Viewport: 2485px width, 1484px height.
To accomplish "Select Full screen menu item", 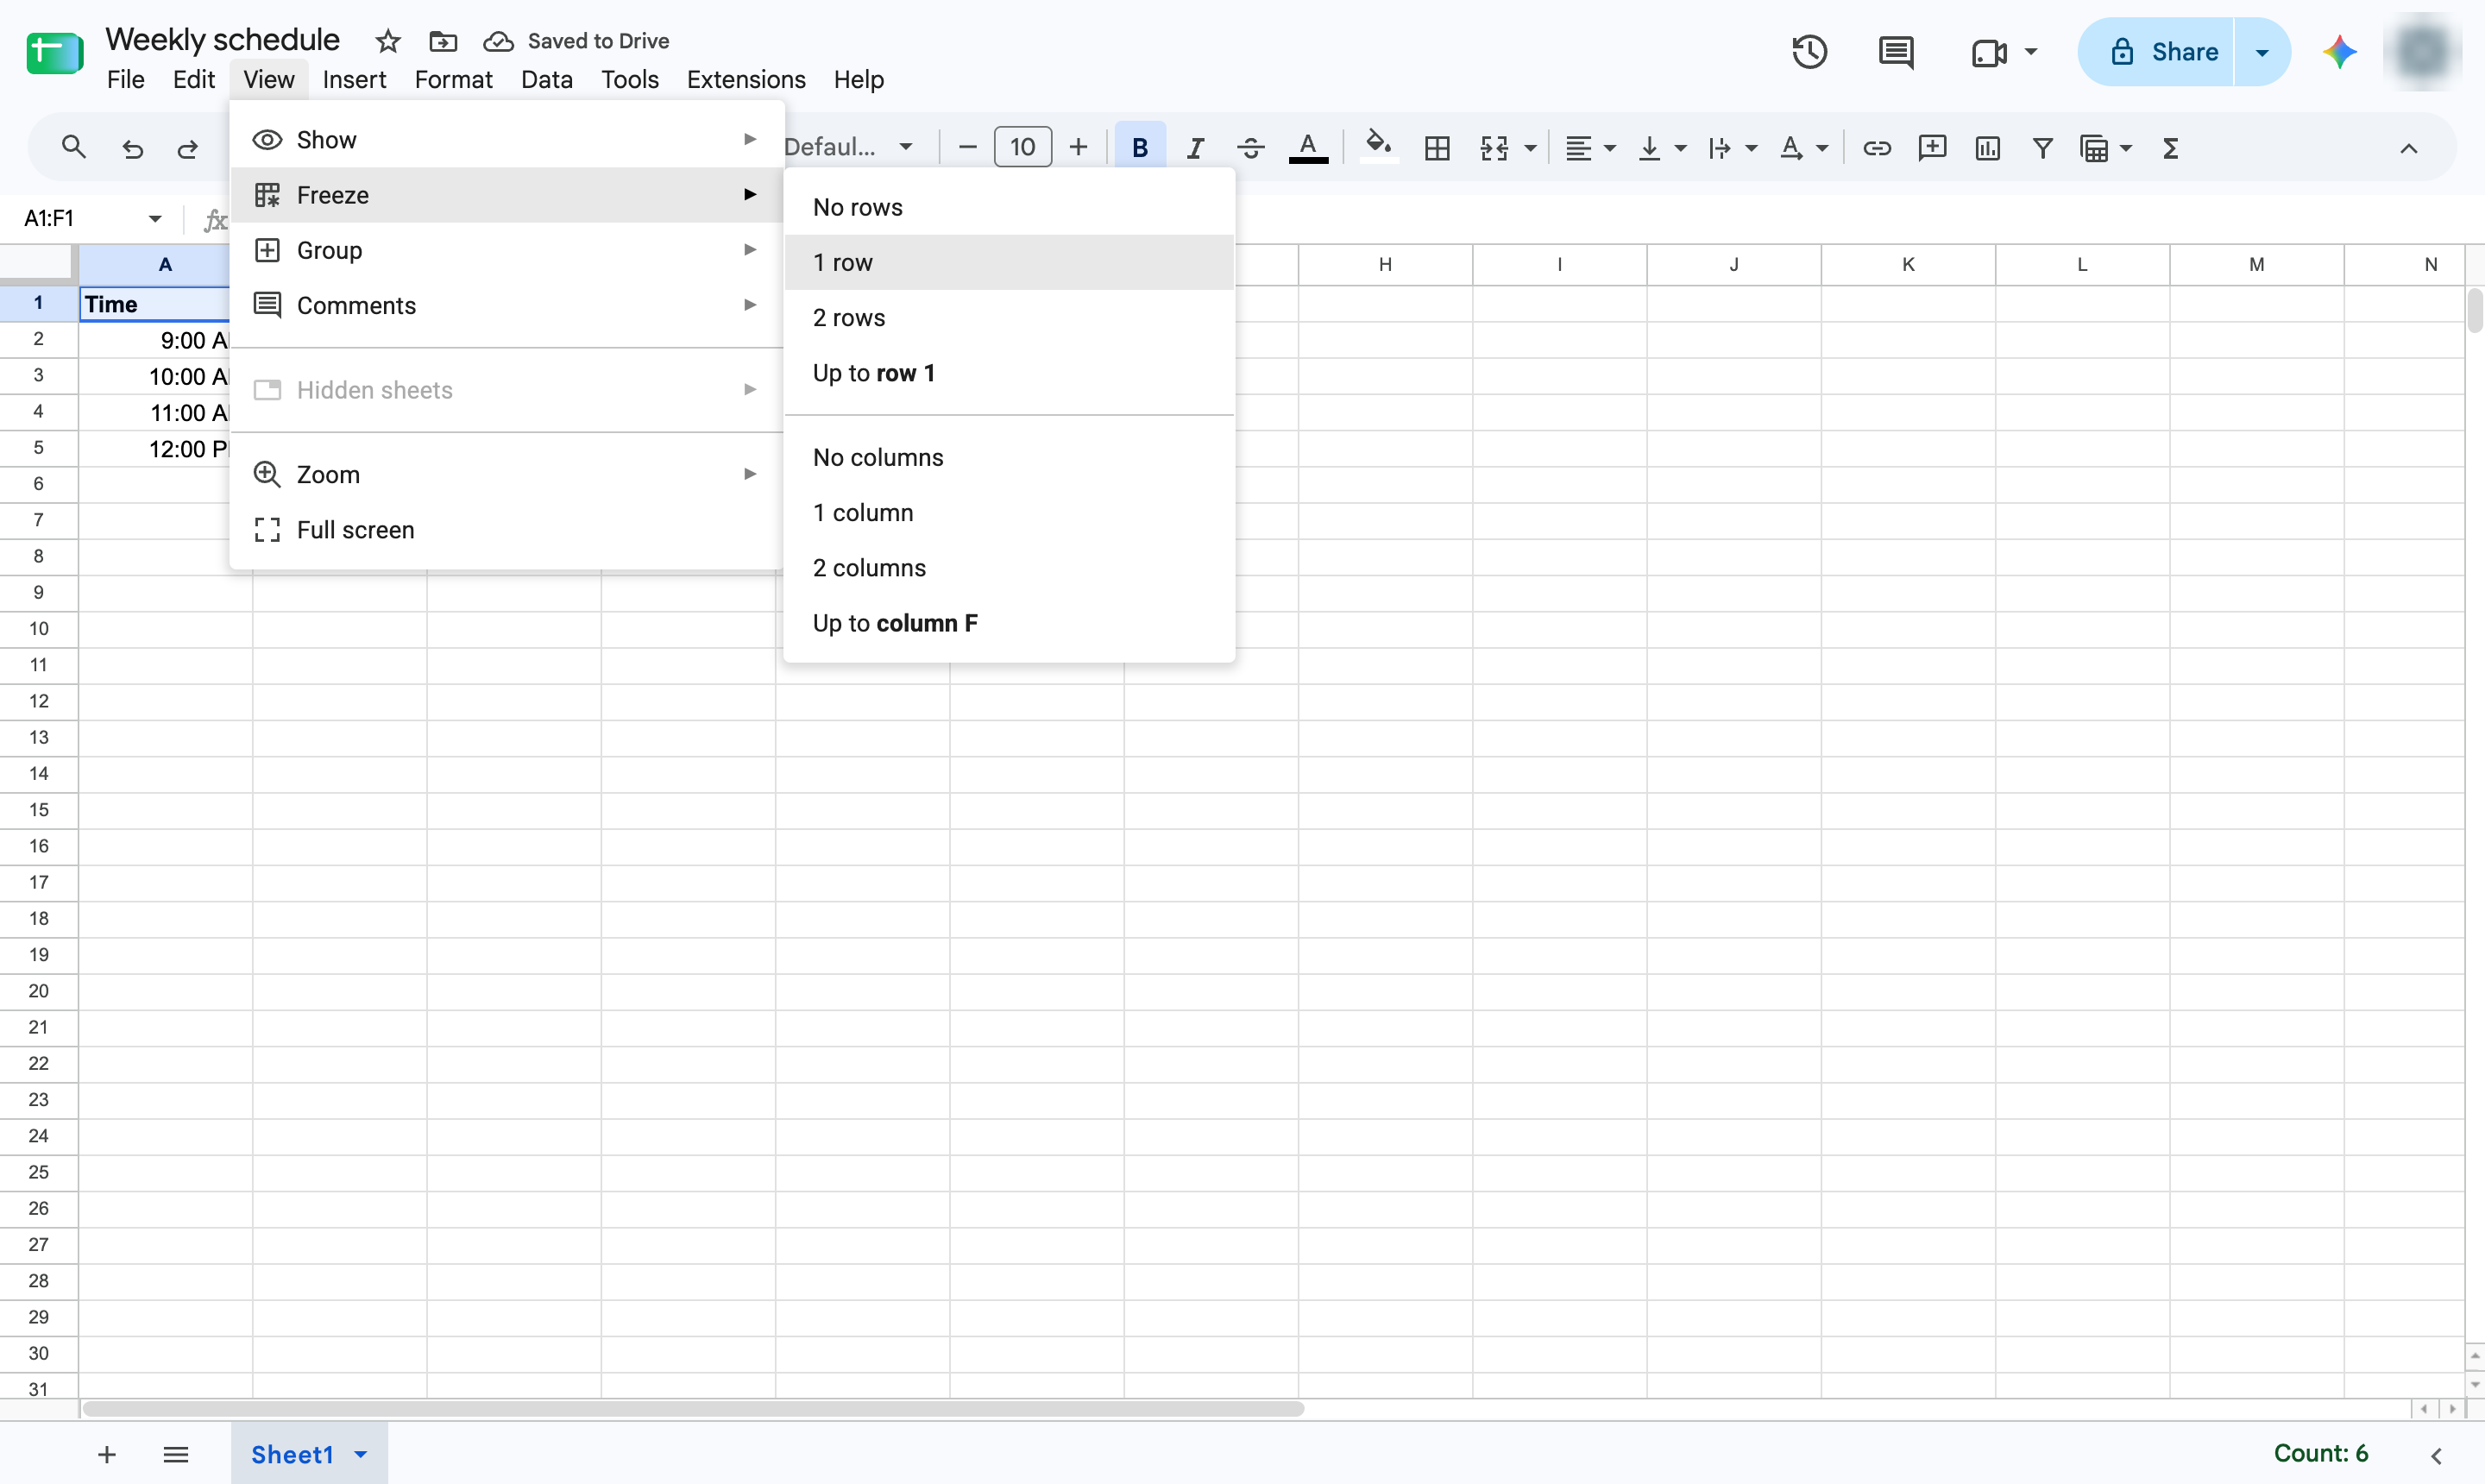I will [506, 530].
